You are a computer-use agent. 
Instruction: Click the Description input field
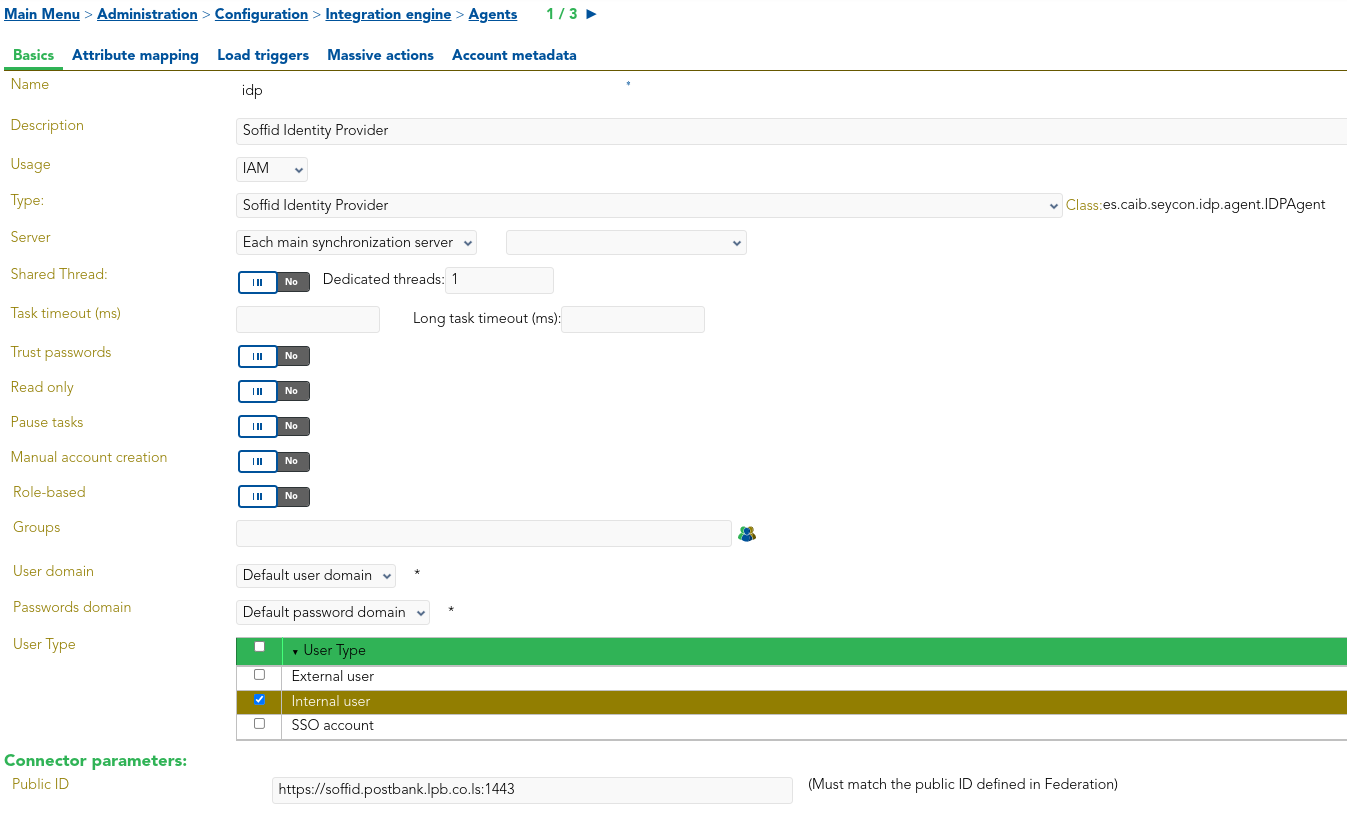(x=791, y=131)
